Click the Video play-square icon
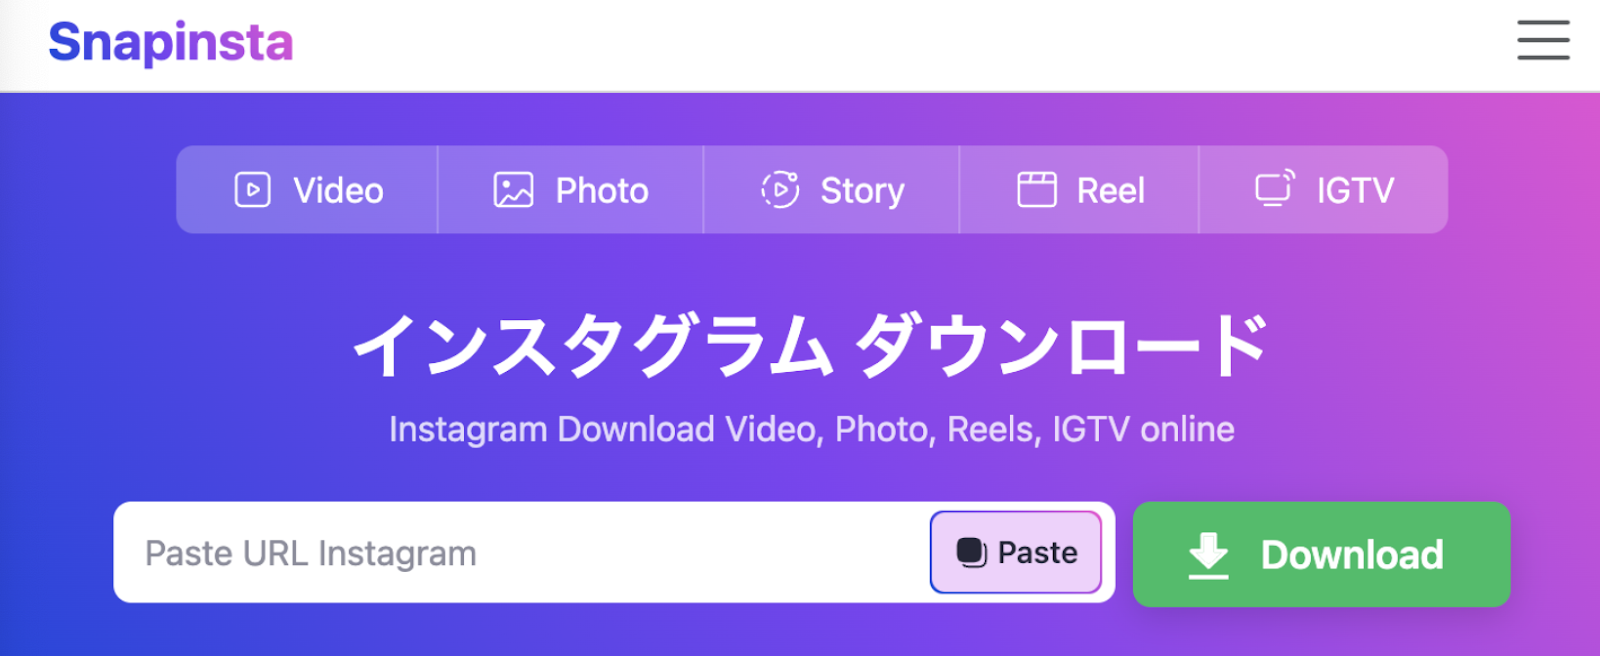This screenshot has height=656, width=1600. (252, 190)
